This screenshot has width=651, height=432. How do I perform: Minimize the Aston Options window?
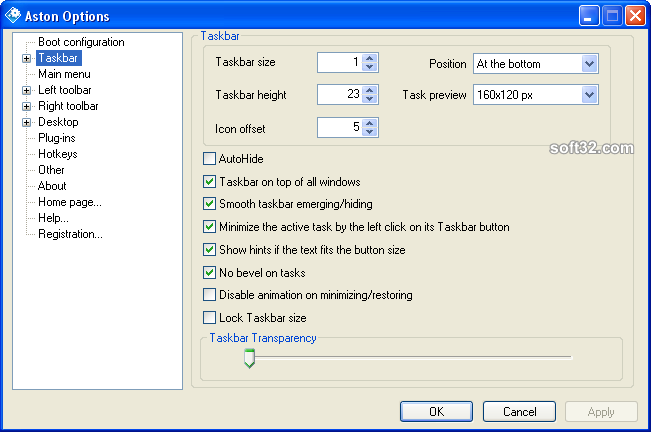tap(589, 16)
